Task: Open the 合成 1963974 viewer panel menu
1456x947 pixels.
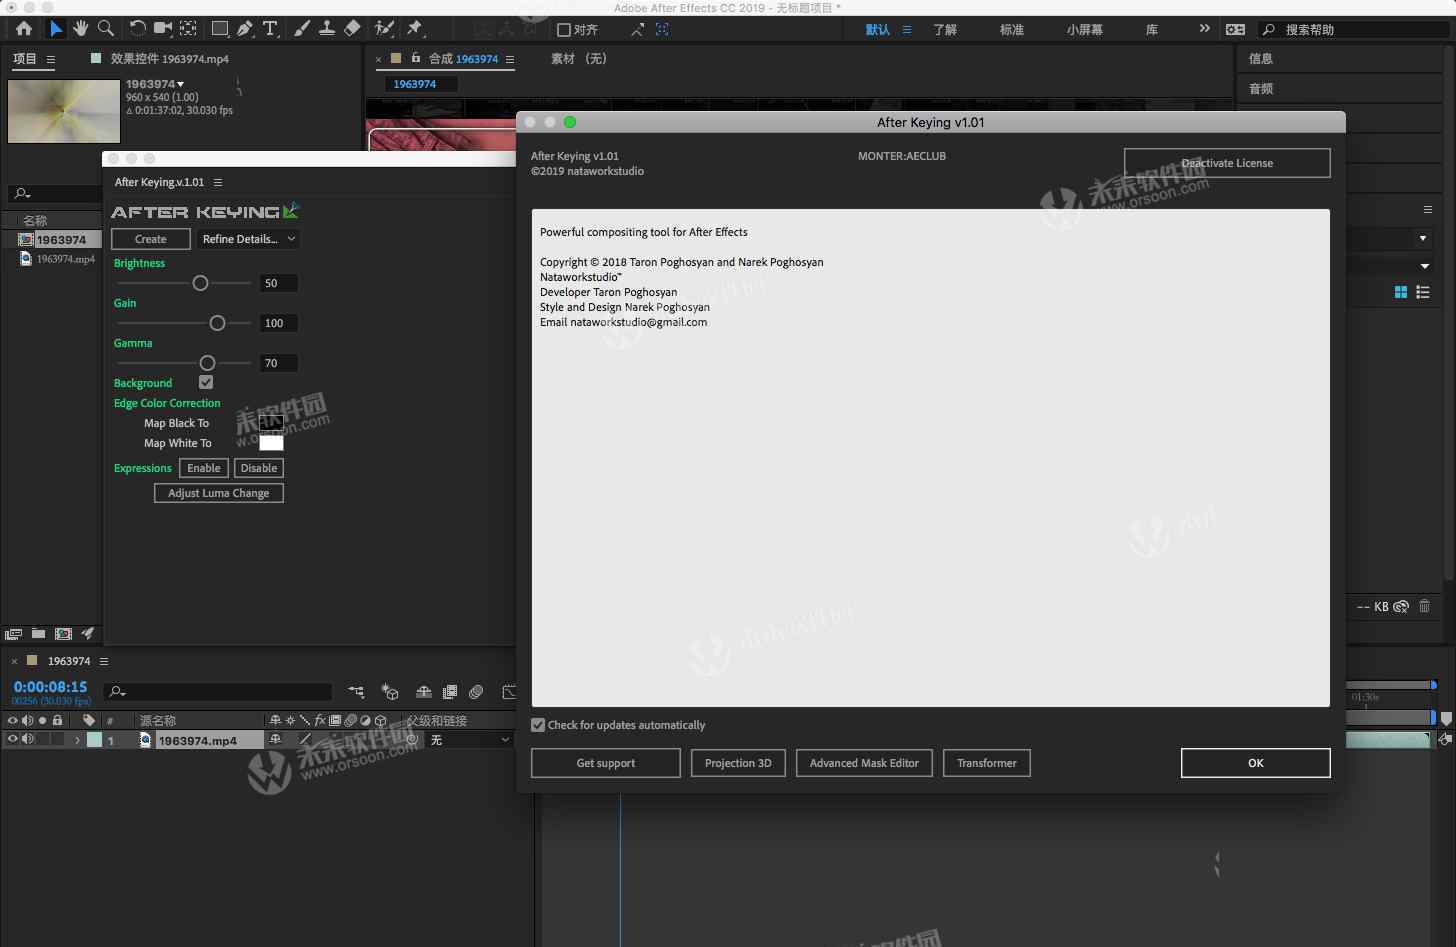Action: pos(510,59)
